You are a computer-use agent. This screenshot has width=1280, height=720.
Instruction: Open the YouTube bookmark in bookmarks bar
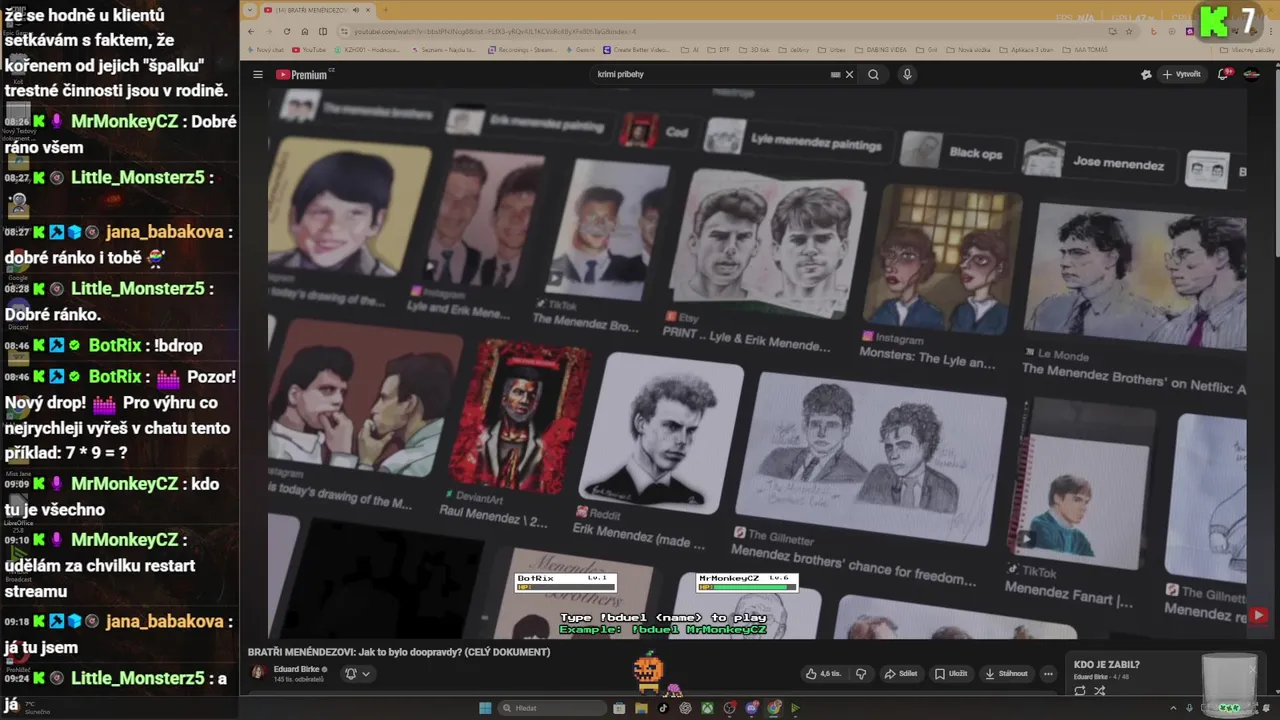(x=309, y=49)
